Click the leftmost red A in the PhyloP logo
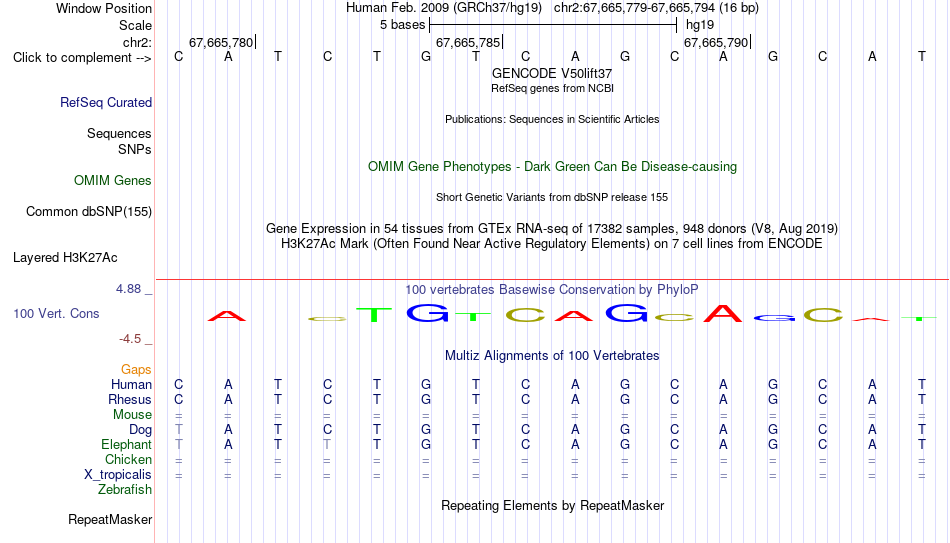The height and width of the screenshot is (543, 950). click(227, 315)
